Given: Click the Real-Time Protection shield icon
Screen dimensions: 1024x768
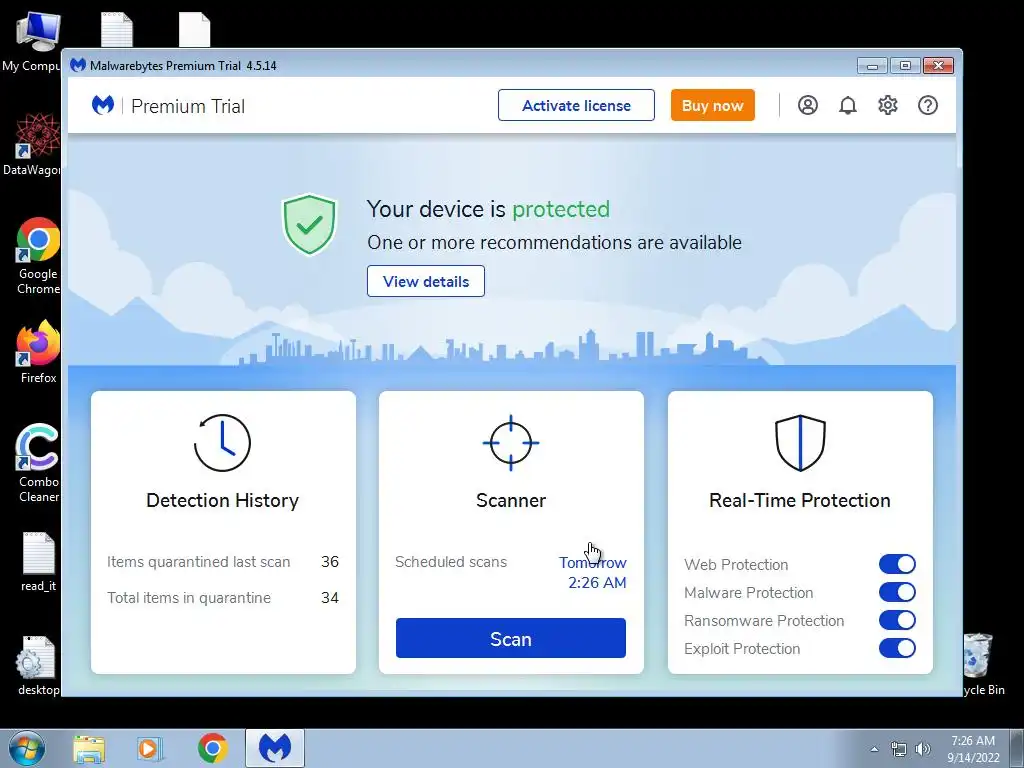Looking at the screenshot, I should (x=800, y=443).
